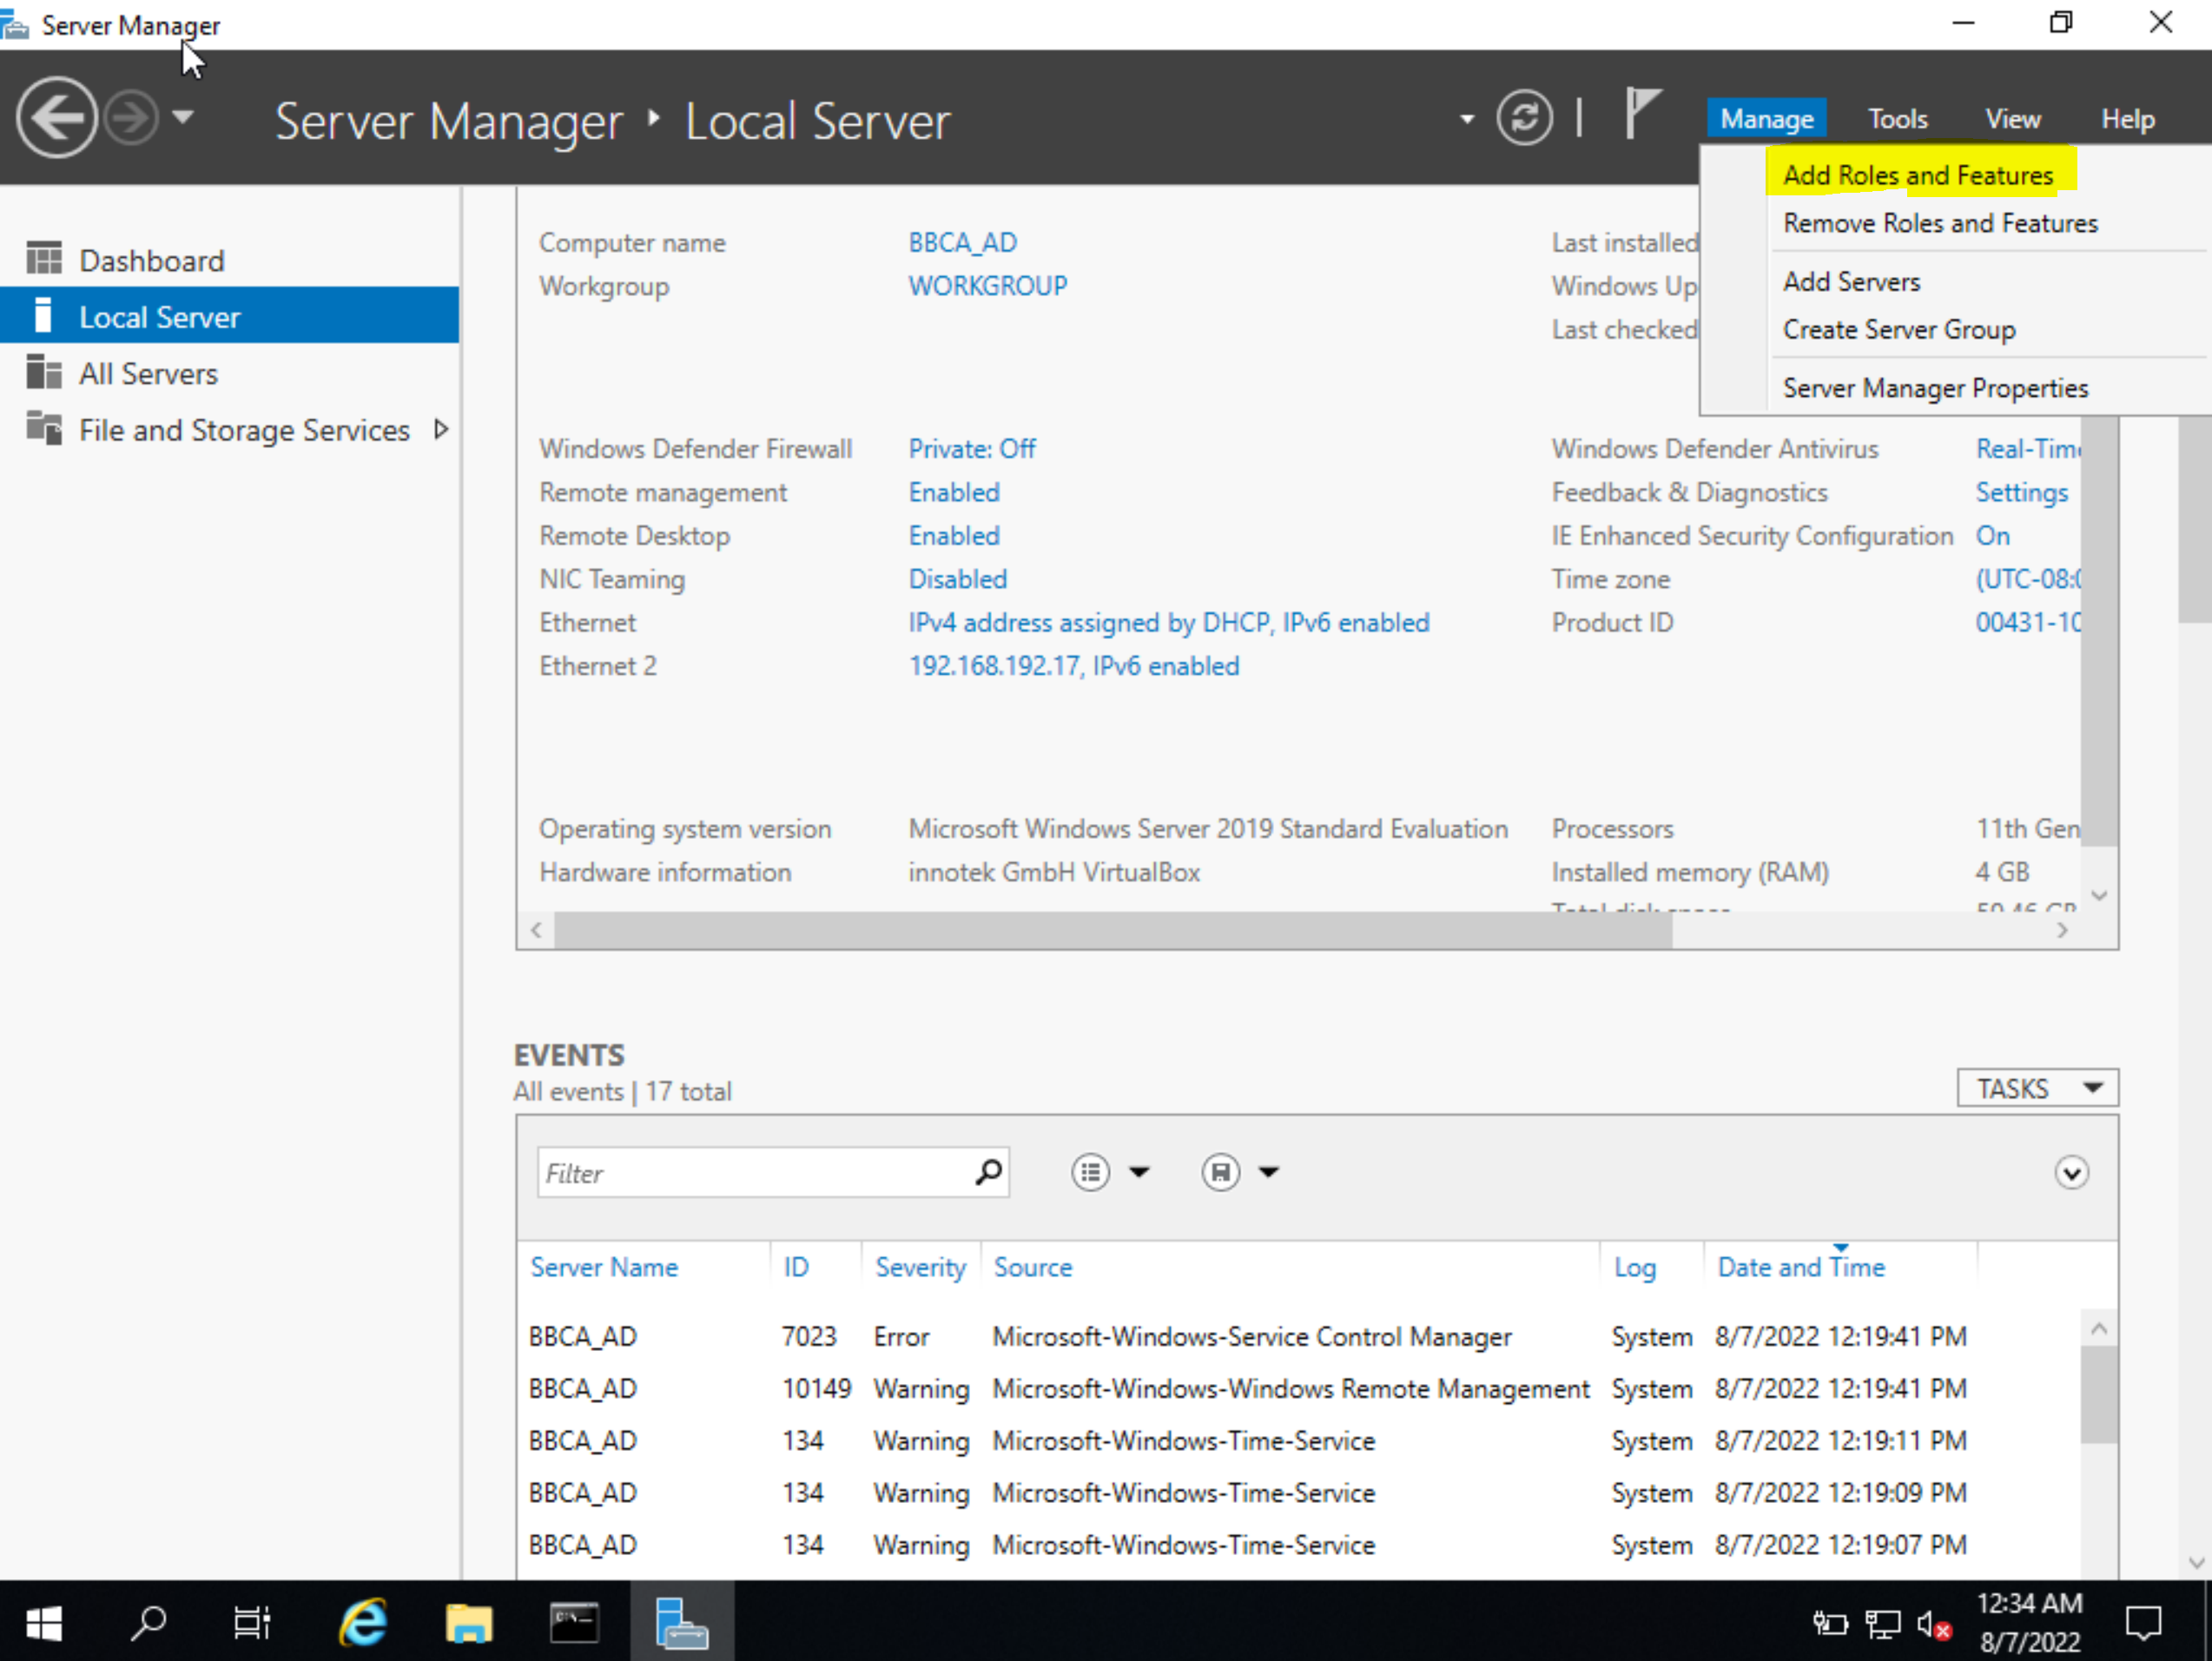The image size is (2212, 1661).
Task: Open dropdown arrow beside criteria list icon
Action: (1139, 1172)
